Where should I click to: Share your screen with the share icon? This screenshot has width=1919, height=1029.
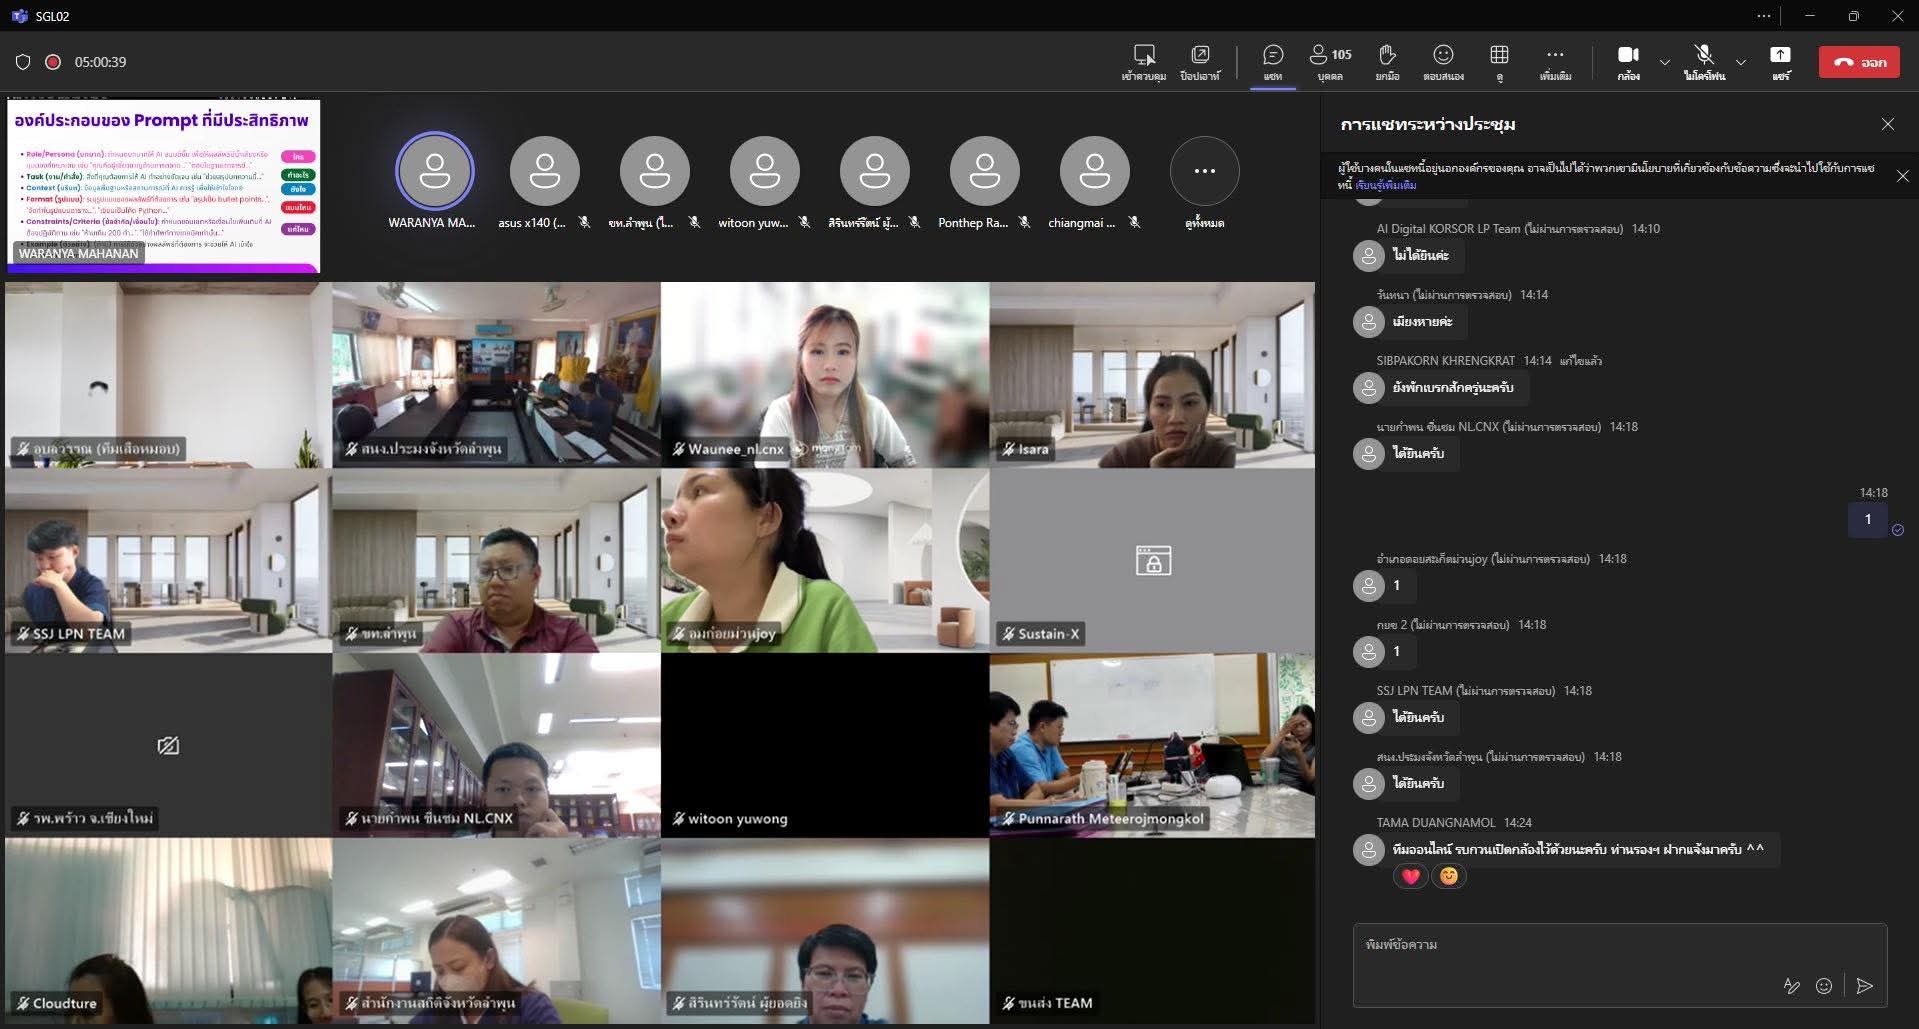[1780, 61]
